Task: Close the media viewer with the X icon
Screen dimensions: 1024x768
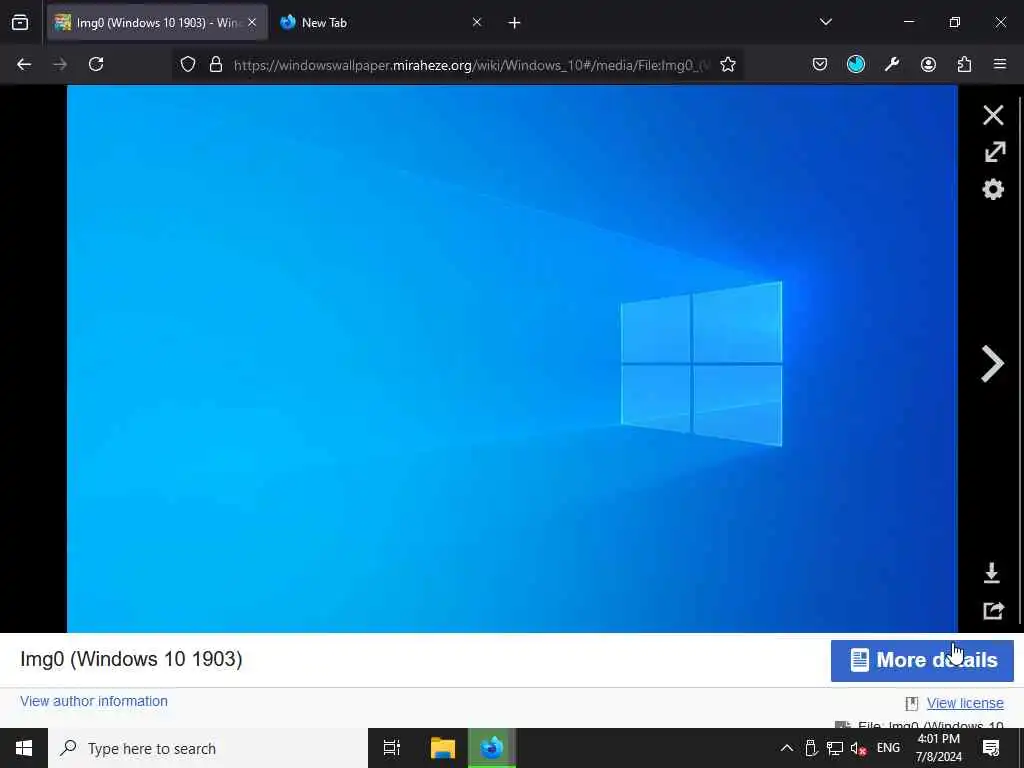Action: (x=993, y=116)
